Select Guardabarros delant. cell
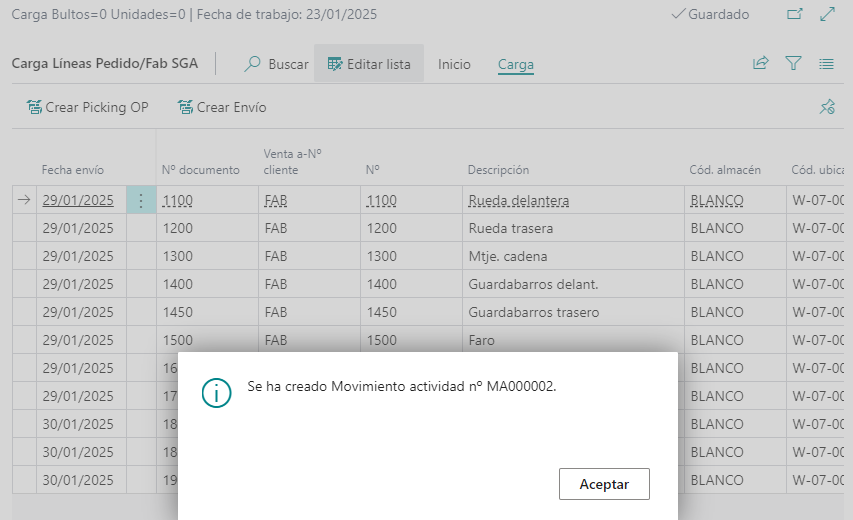Viewport: 853px width, 520px height. coord(573,284)
